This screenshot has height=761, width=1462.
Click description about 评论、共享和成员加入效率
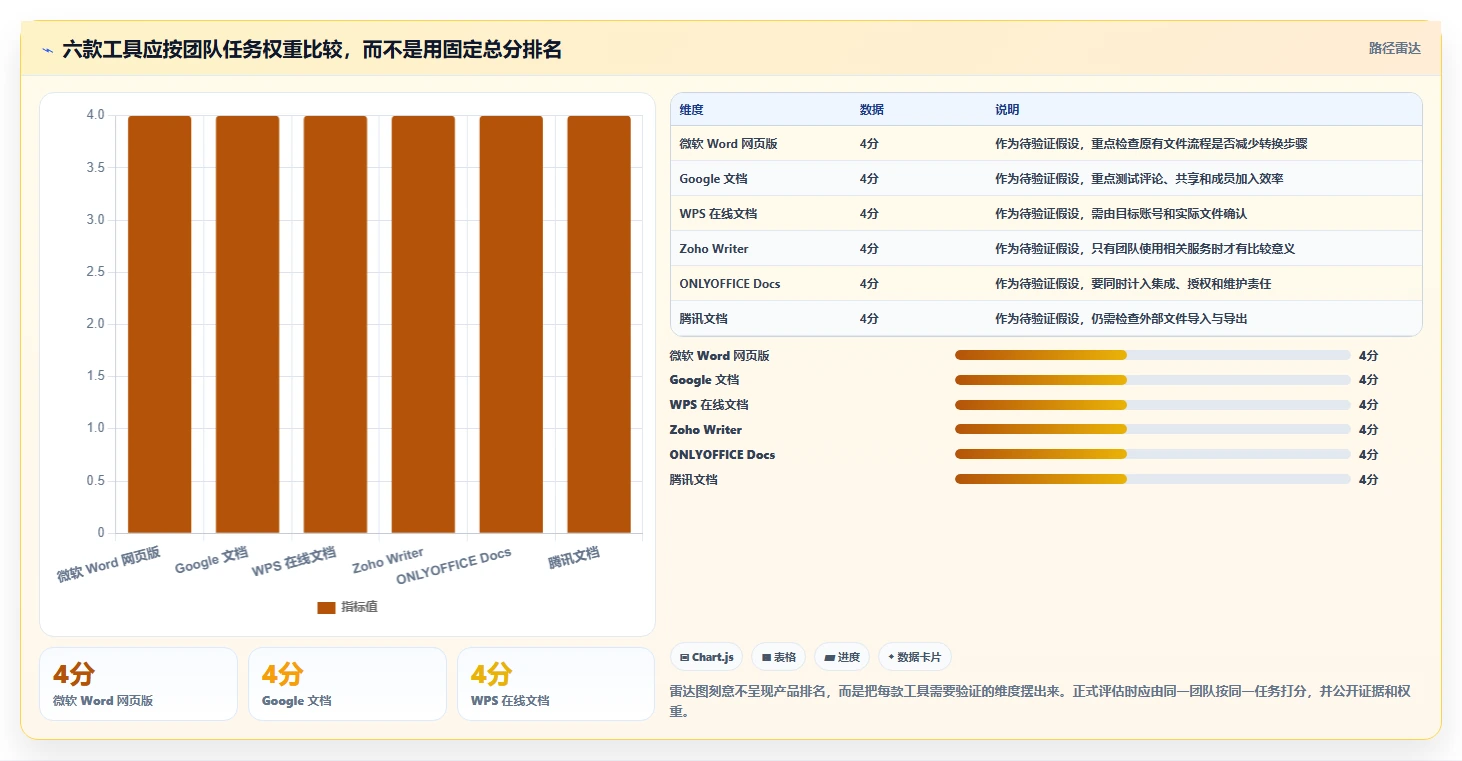(x=1139, y=179)
